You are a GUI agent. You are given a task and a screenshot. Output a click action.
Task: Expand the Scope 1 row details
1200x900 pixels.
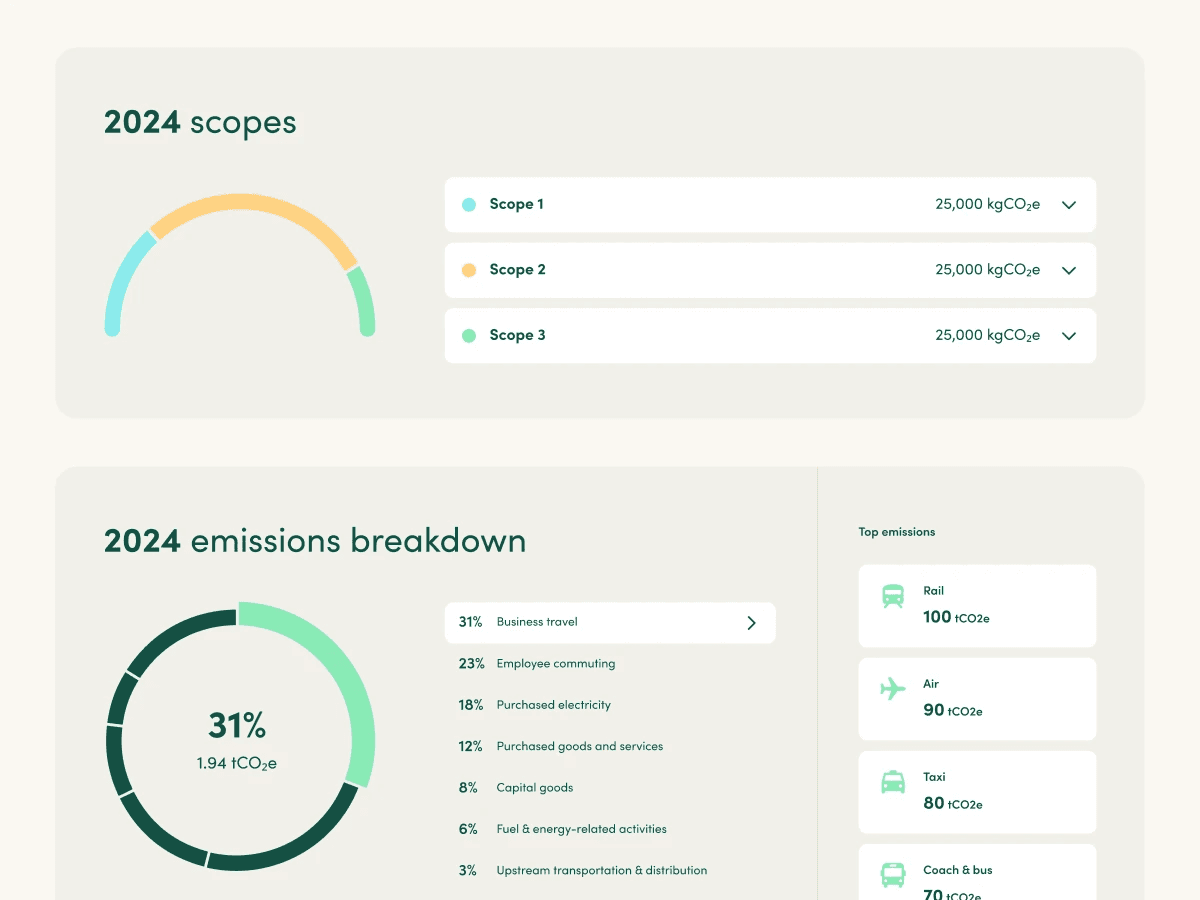tap(1068, 204)
